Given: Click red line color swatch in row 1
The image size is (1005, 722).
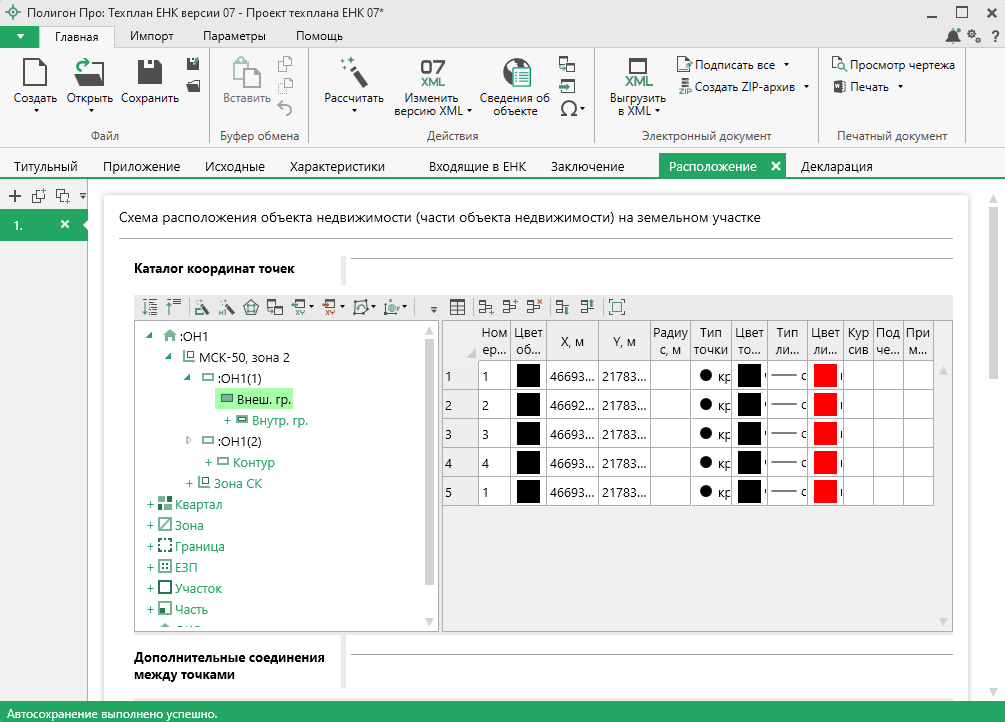Looking at the screenshot, I should point(825,376).
